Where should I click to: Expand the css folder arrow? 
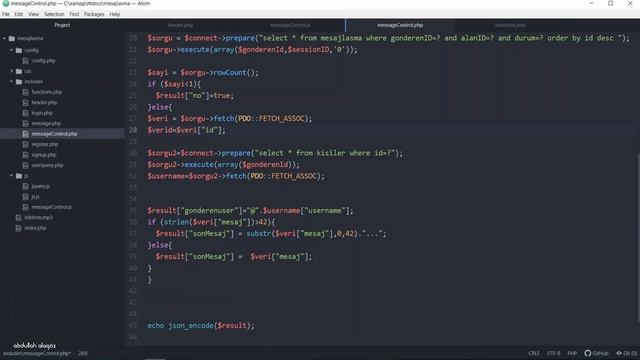click(11, 71)
